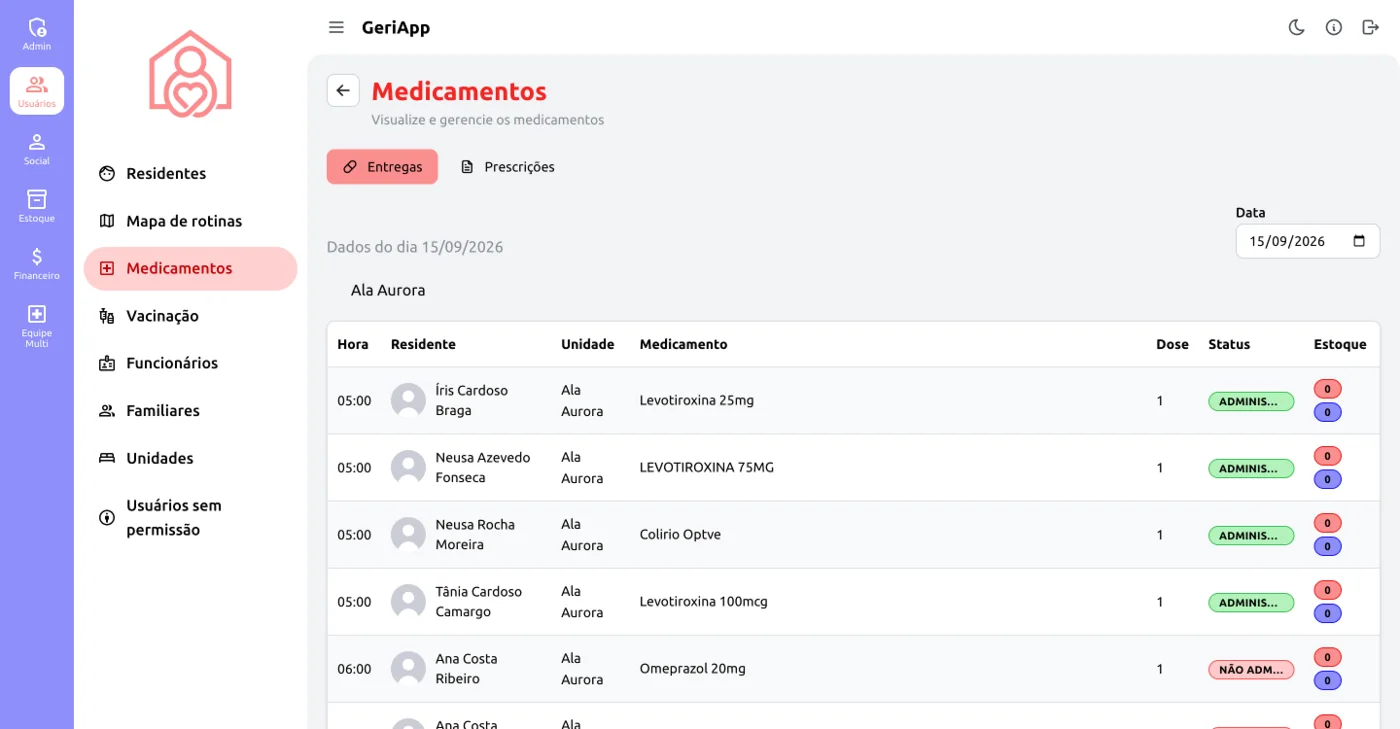Click Íris Cardoso Braga's avatar
This screenshot has width=1400, height=729.
(408, 401)
